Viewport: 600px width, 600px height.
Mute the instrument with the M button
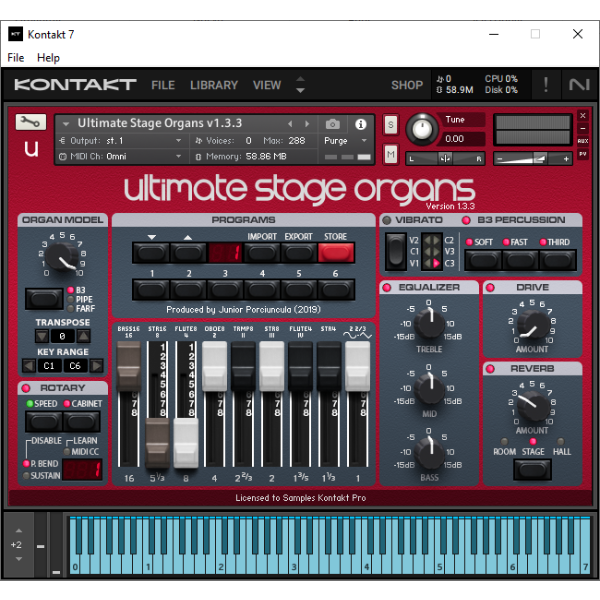tap(390, 154)
